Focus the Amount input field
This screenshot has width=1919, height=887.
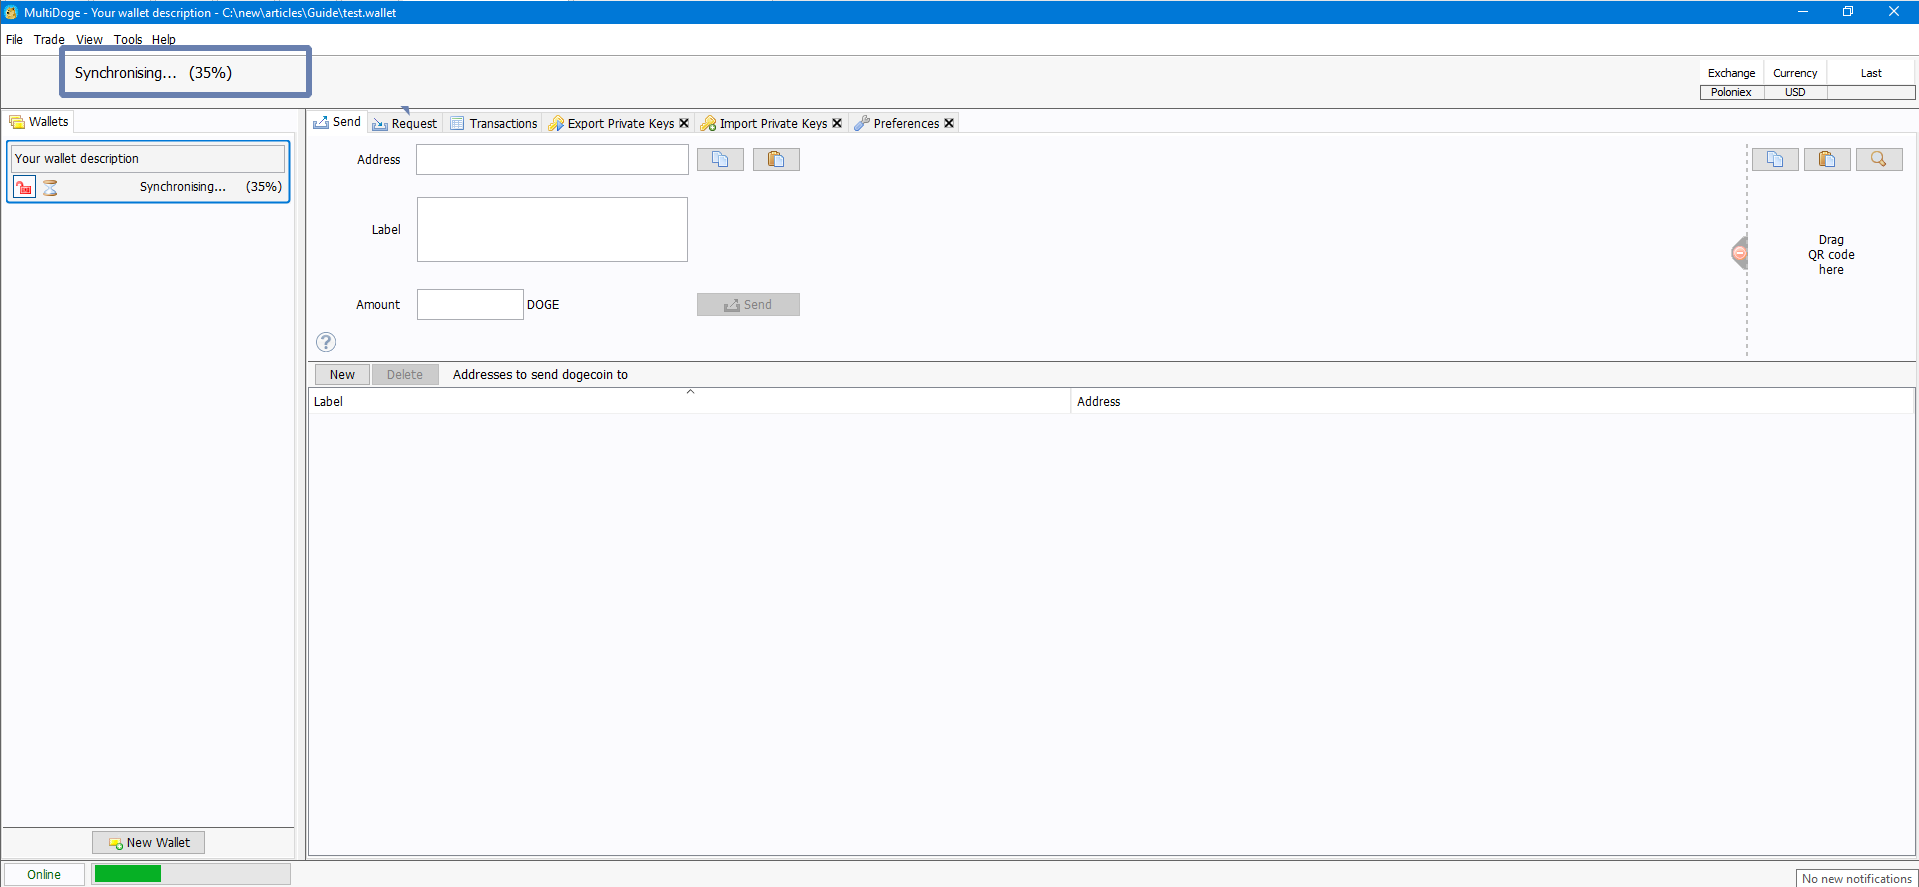coord(470,305)
